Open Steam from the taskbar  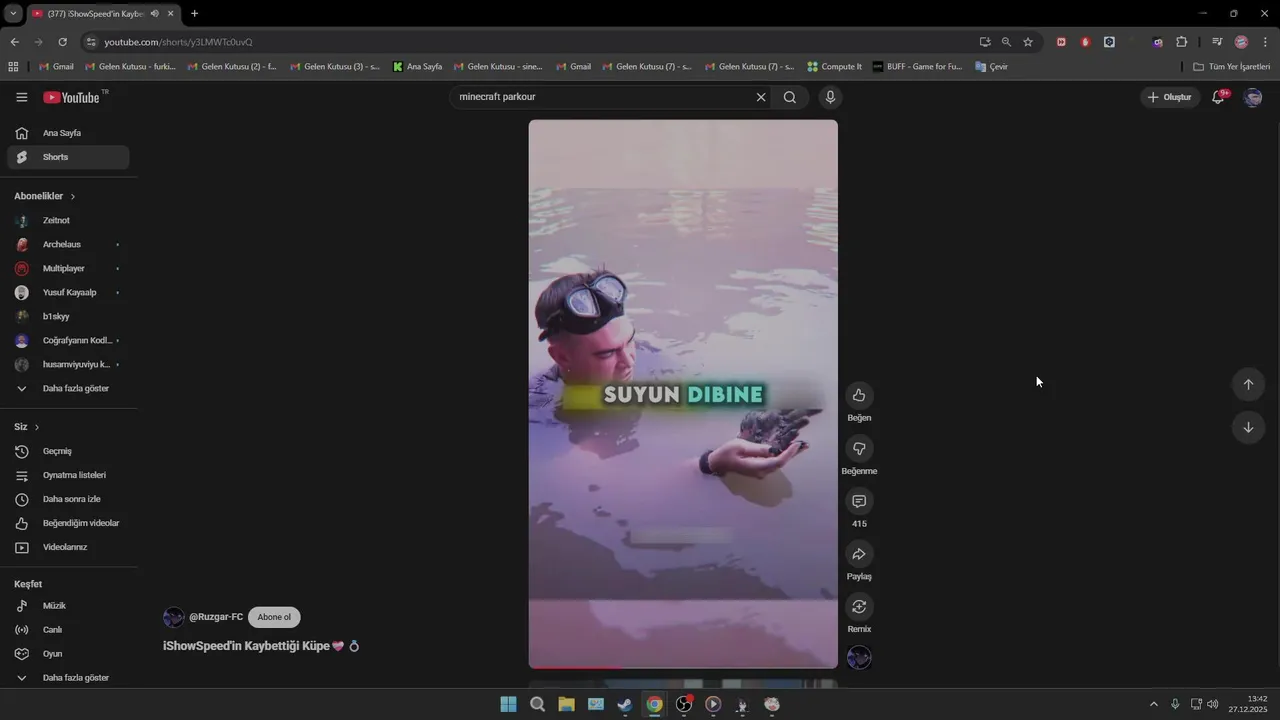click(625, 704)
